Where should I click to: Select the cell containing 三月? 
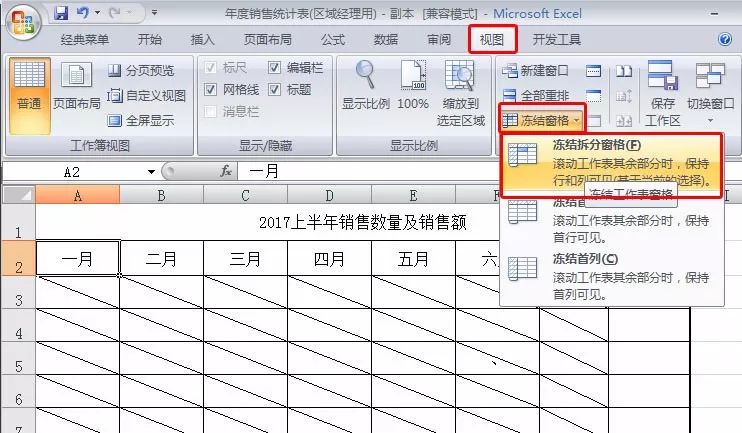245,258
